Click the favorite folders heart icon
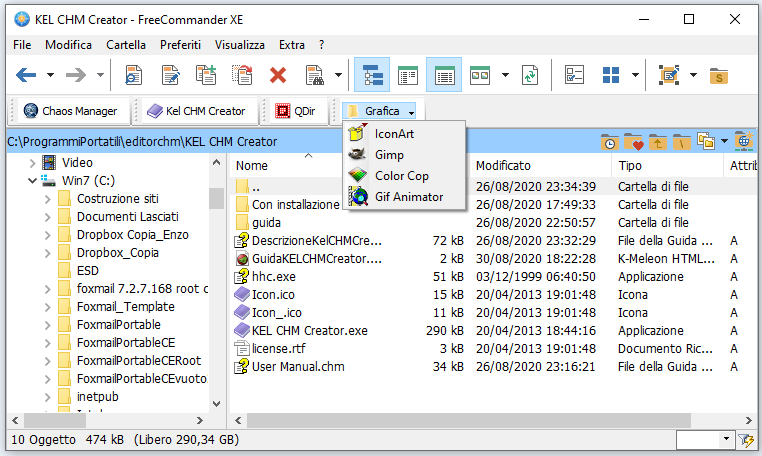The width and height of the screenshot is (762, 456). click(x=633, y=142)
